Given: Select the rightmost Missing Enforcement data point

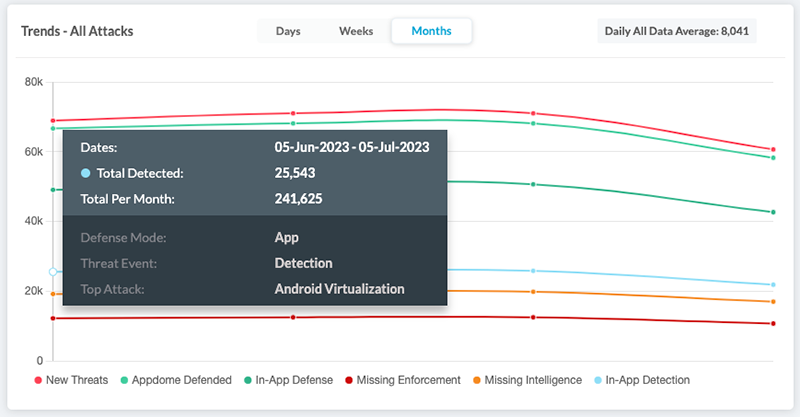Looking at the screenshot, I should 773,323.
